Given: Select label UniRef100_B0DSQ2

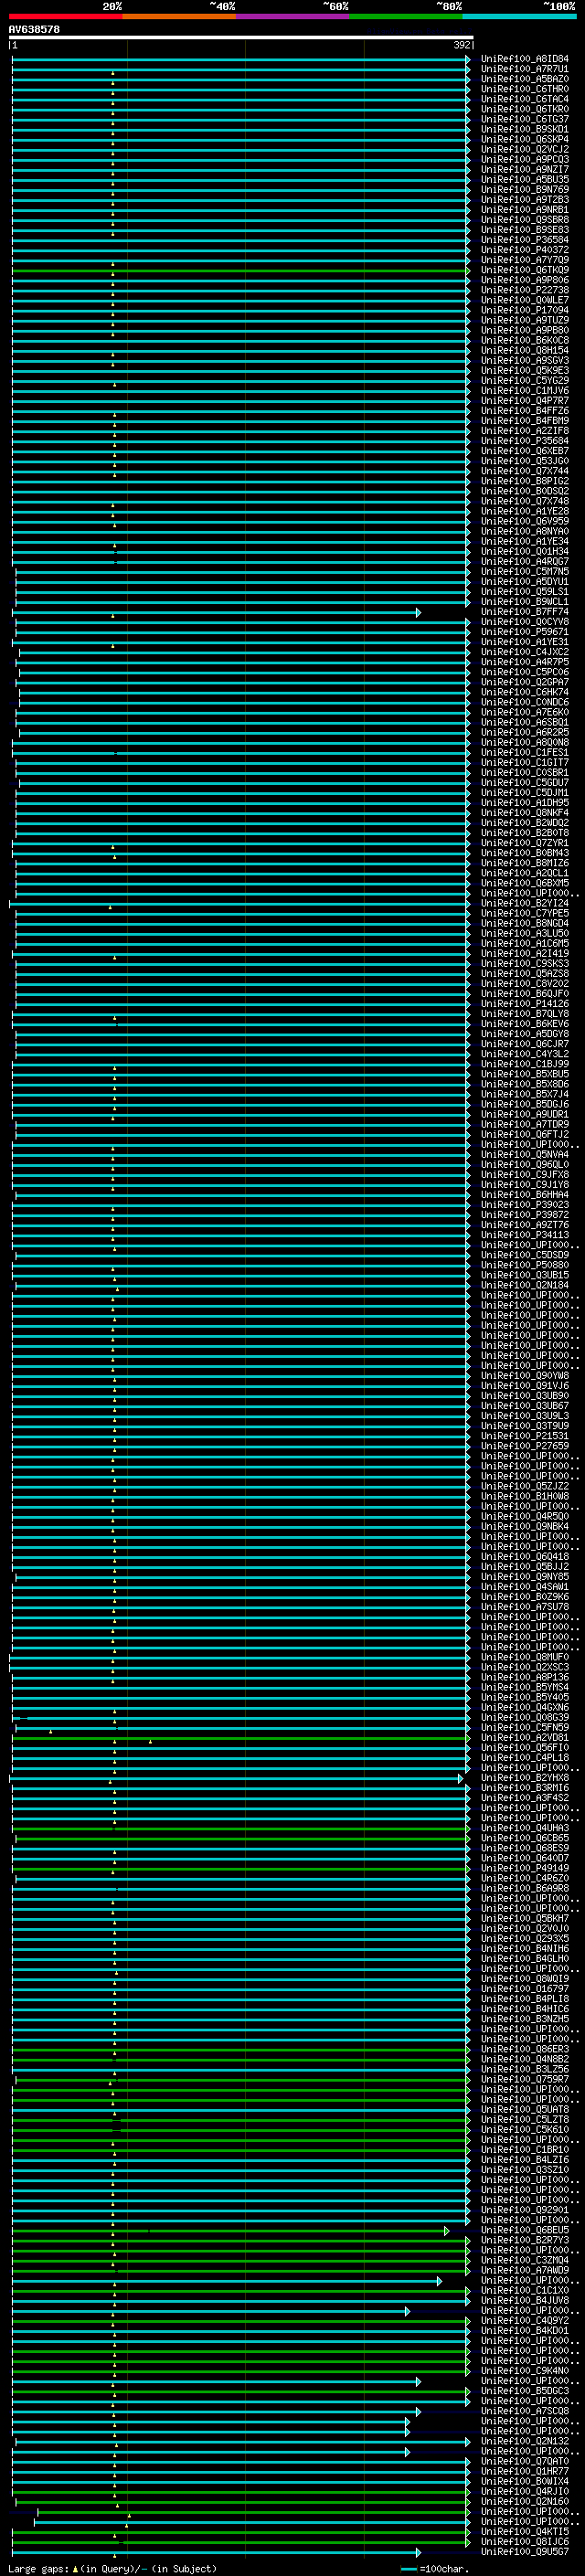Looking at the screenshot, I should (x=524, y=491).
